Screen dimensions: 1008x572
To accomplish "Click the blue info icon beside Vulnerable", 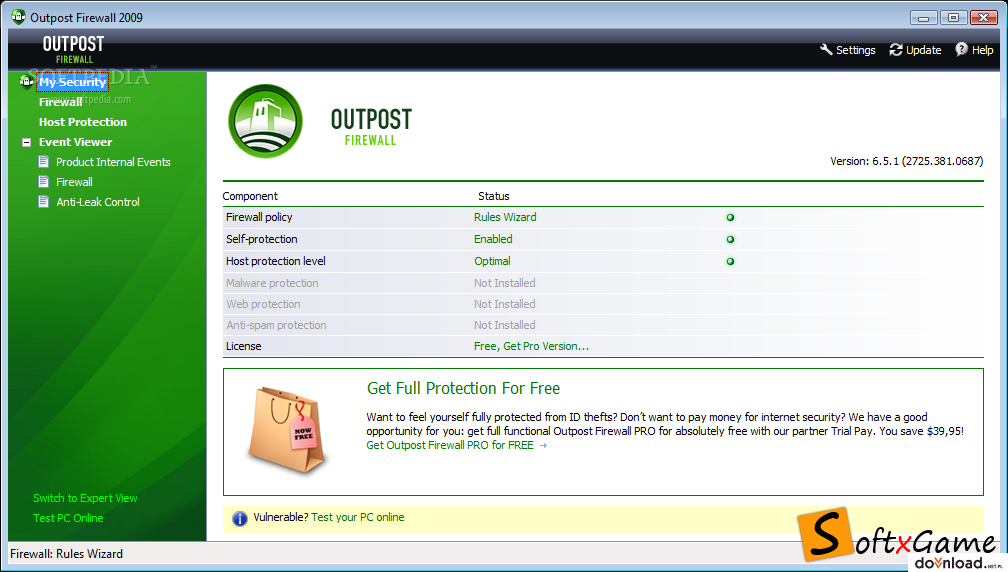I will coord(240,518).
